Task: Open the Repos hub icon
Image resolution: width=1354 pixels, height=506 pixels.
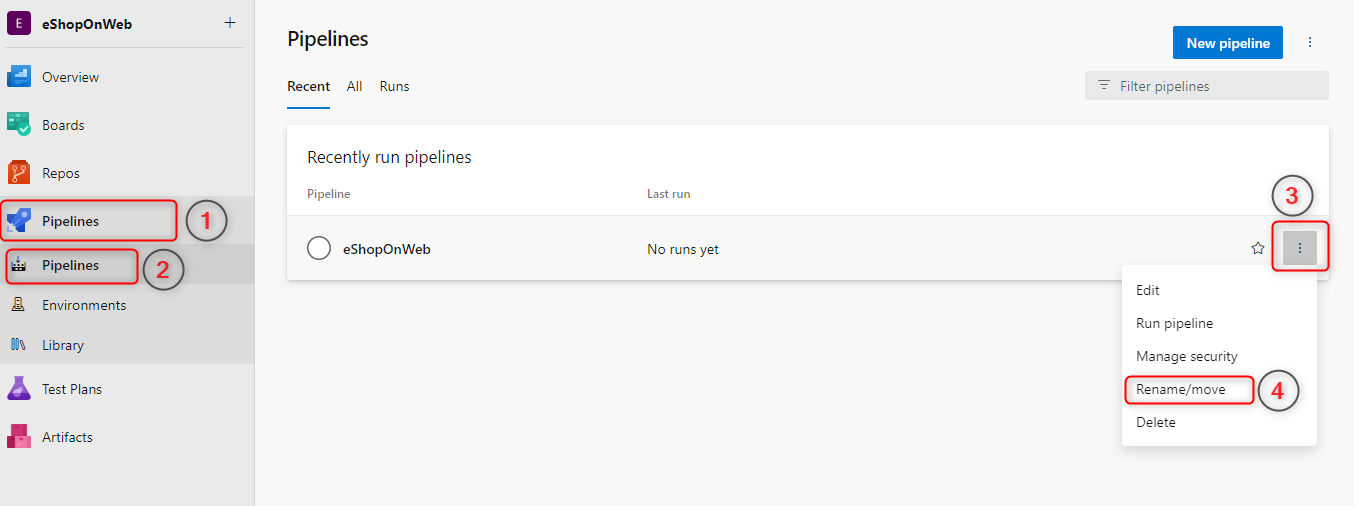Action: [x=19, y=173]
